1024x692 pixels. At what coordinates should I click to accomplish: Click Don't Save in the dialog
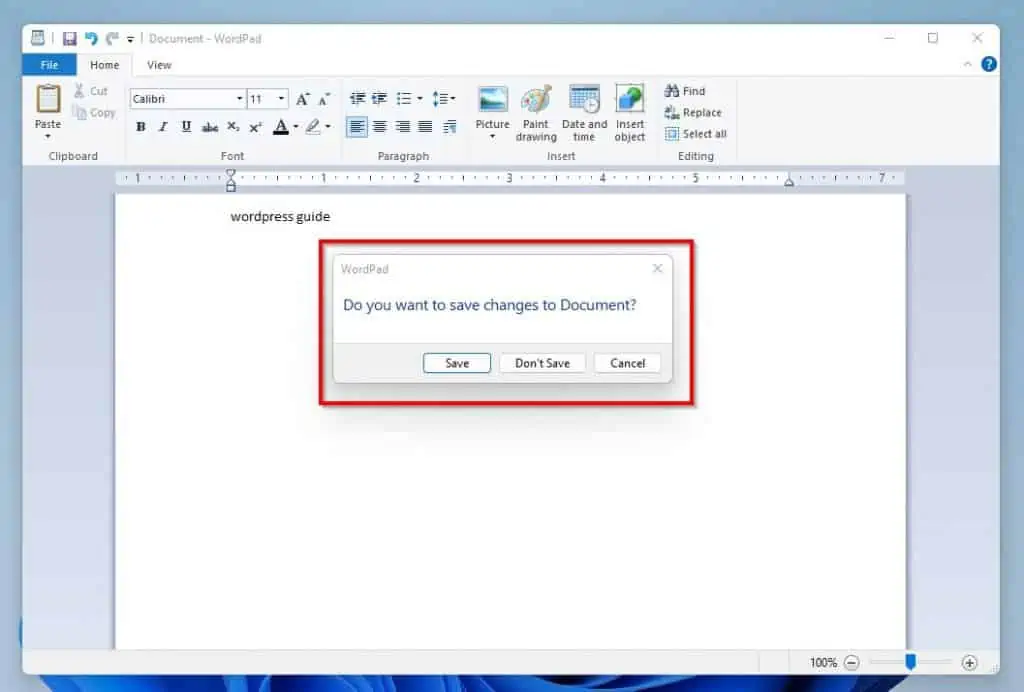point(542,363)
